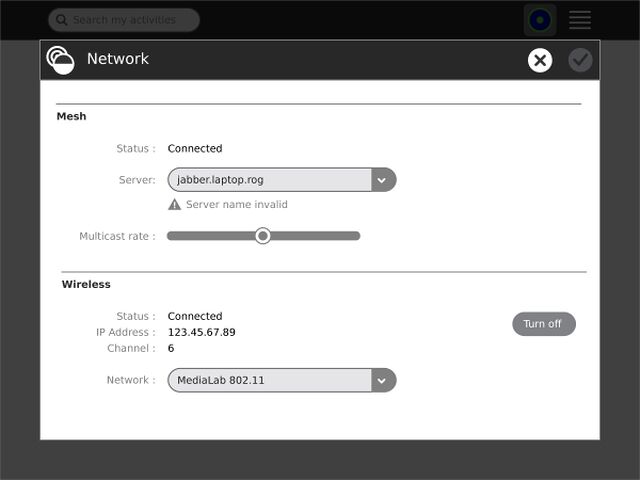
Task: Click the XO circle icon in top bar
Action: coord(540,20)
